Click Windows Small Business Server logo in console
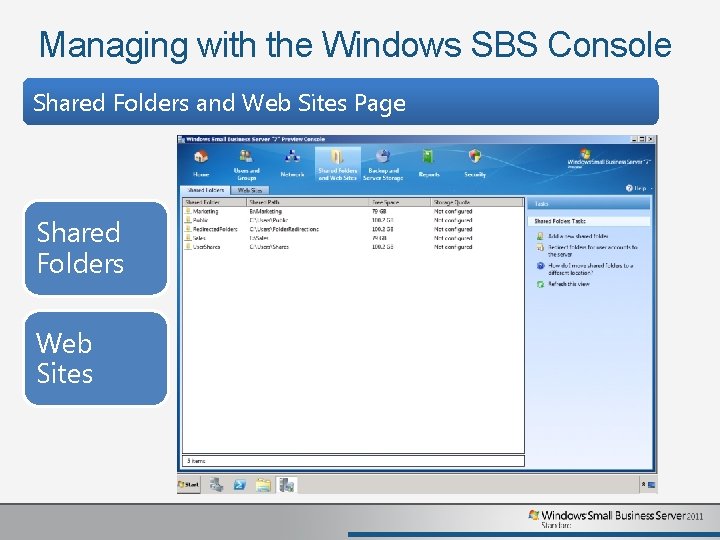The height and width of the screenshot is (540, 720). pos(609,158)
